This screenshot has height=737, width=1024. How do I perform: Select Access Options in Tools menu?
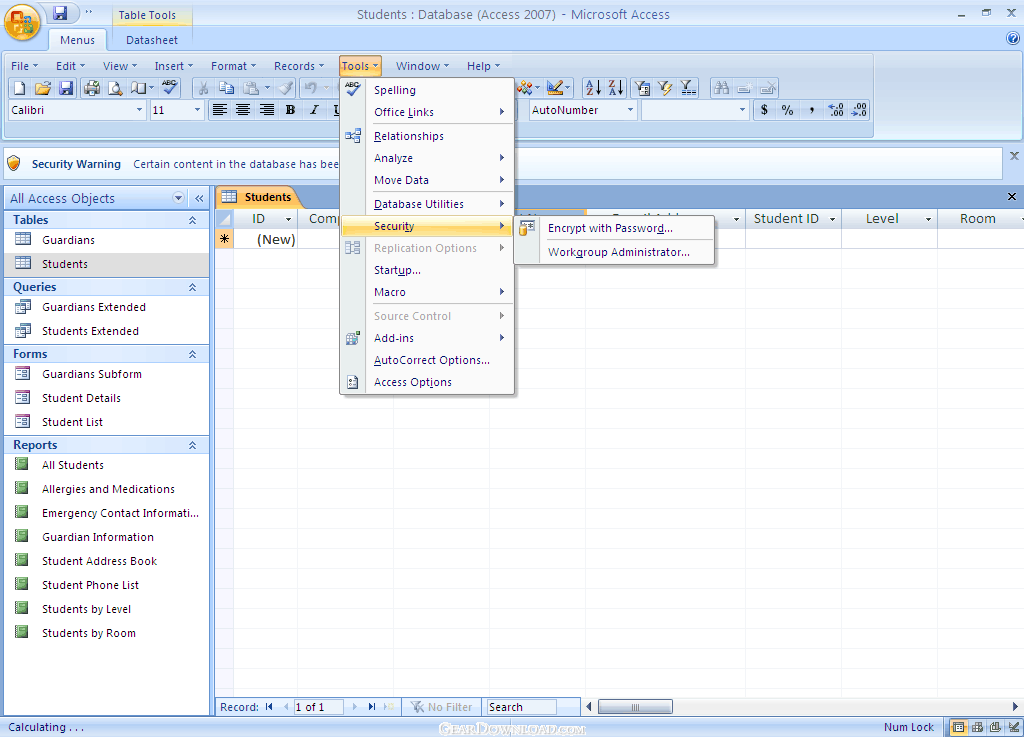click(427, 382)
